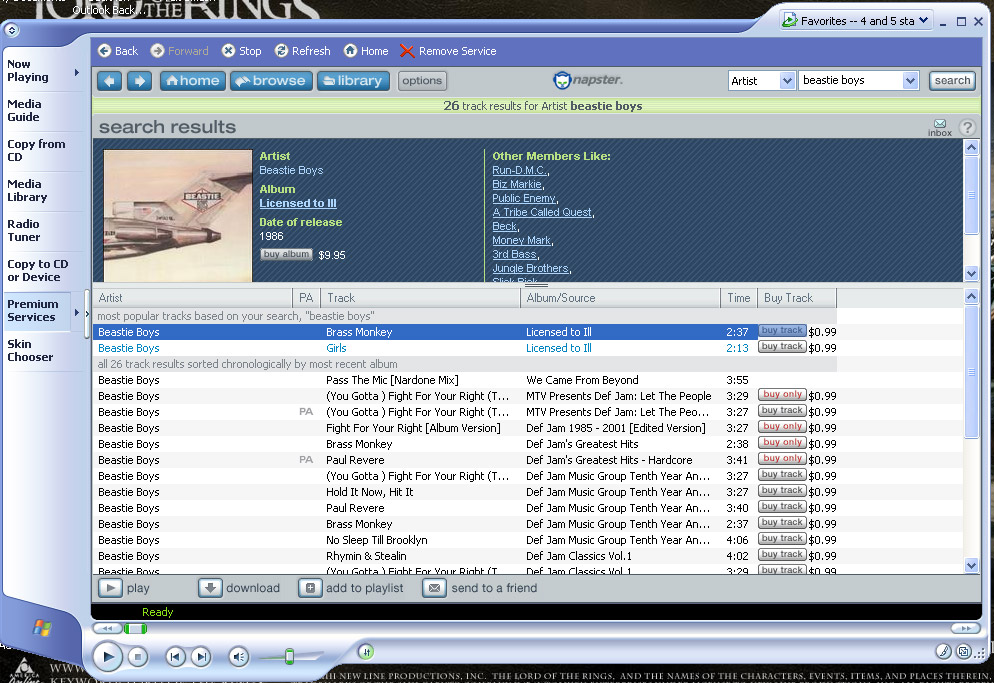This screenshot has height=683, width=994.
Task: Open Napster inbox envelope icon
Action: coord(940,124)
